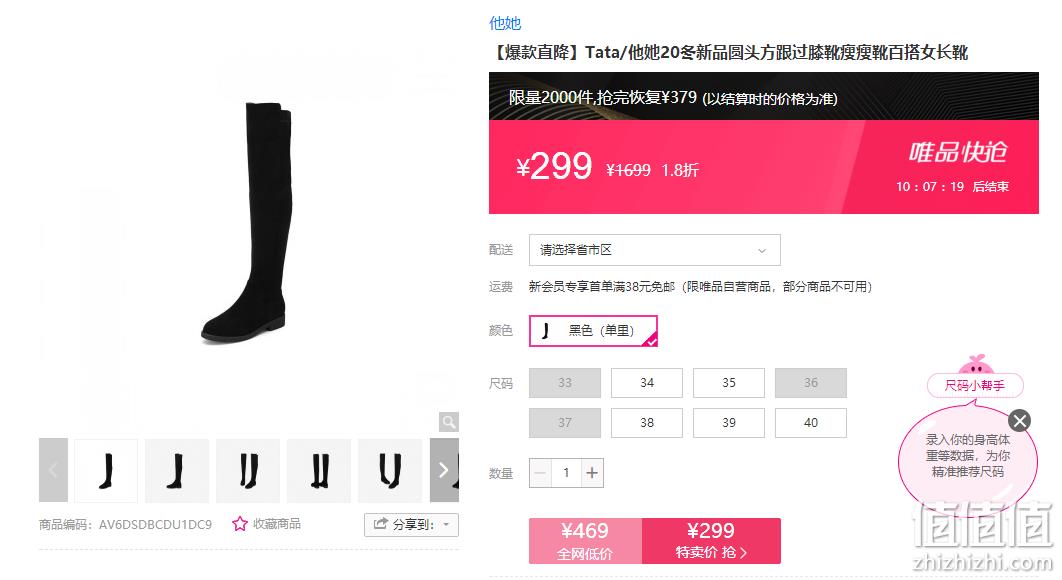The image size is (1062, 580).
Task: Choose size 40
Action: click(x=811, y=423)
